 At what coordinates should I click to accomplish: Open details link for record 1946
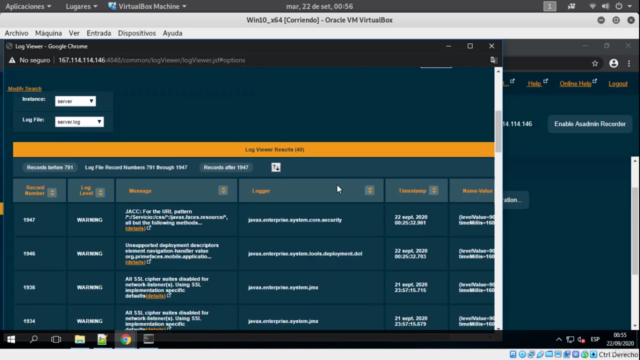(x=136, y=262)
